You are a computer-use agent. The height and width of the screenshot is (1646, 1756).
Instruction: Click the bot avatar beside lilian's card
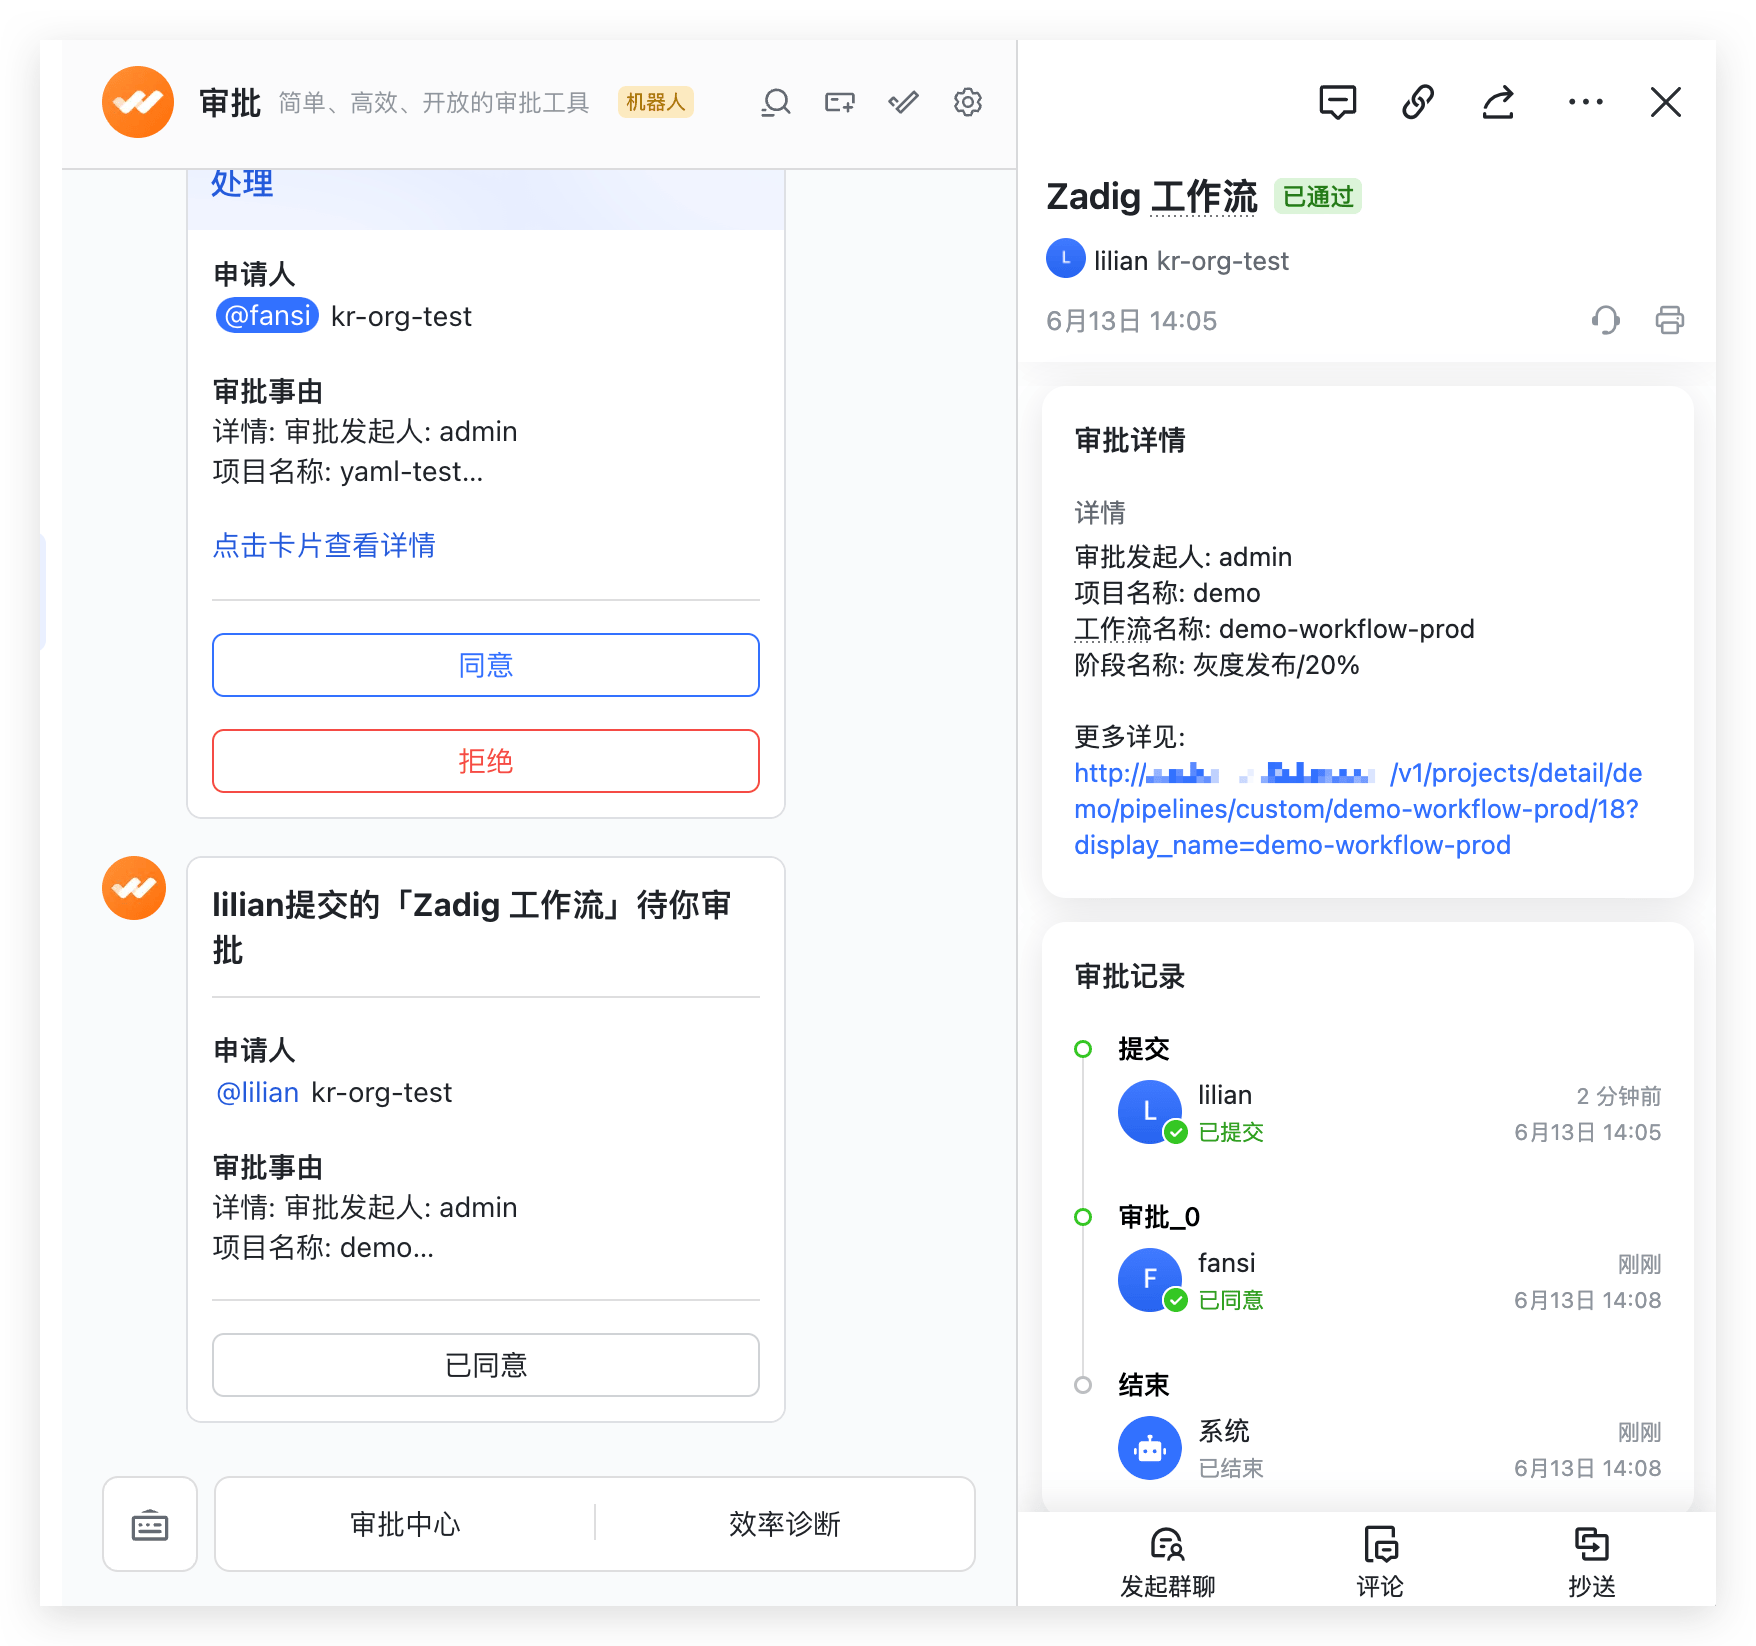pos(134,888)
